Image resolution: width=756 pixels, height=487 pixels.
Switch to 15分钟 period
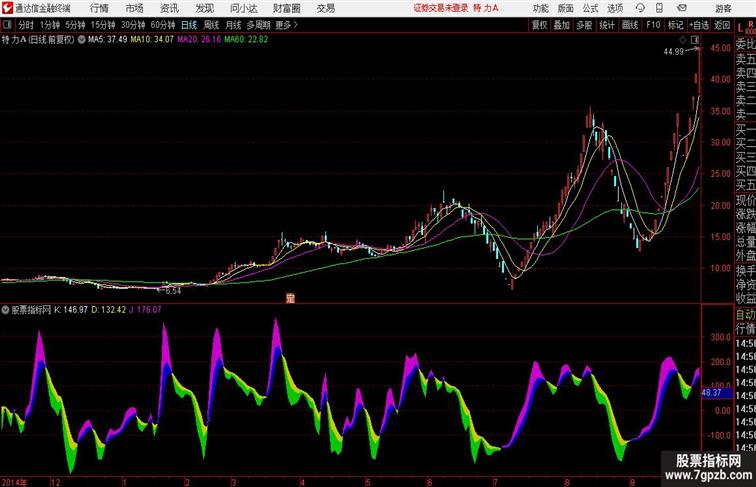[x=103, y=25]
